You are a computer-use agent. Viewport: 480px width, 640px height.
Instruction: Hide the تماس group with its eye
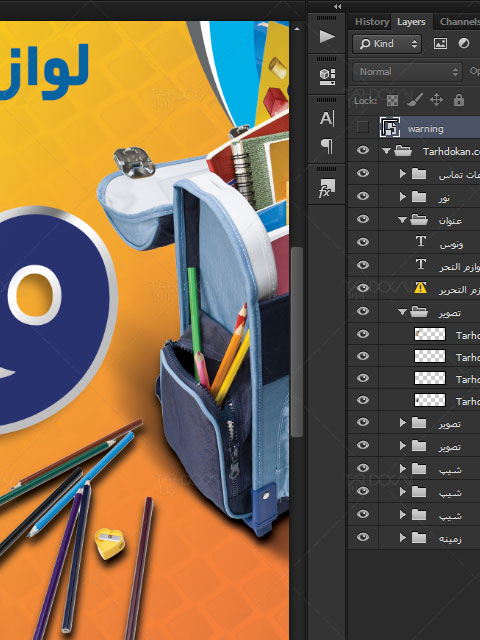(362, 173)
